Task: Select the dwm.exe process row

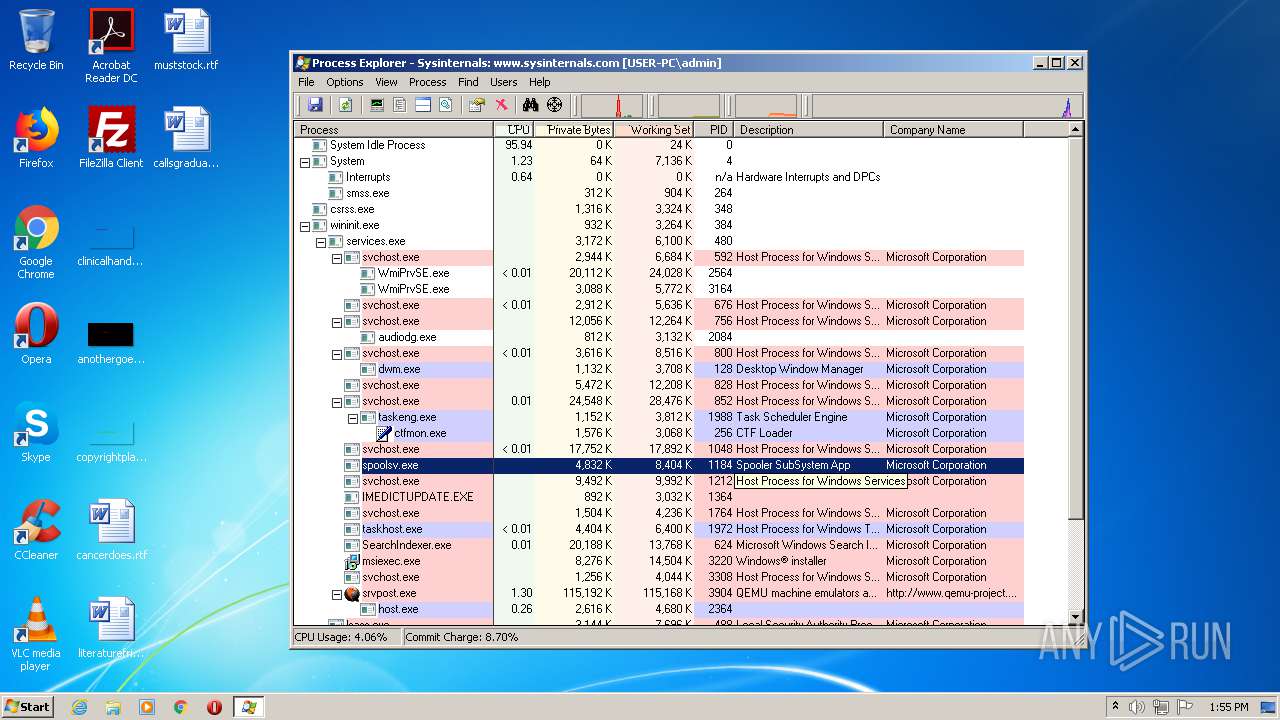Action: [659, 369]
